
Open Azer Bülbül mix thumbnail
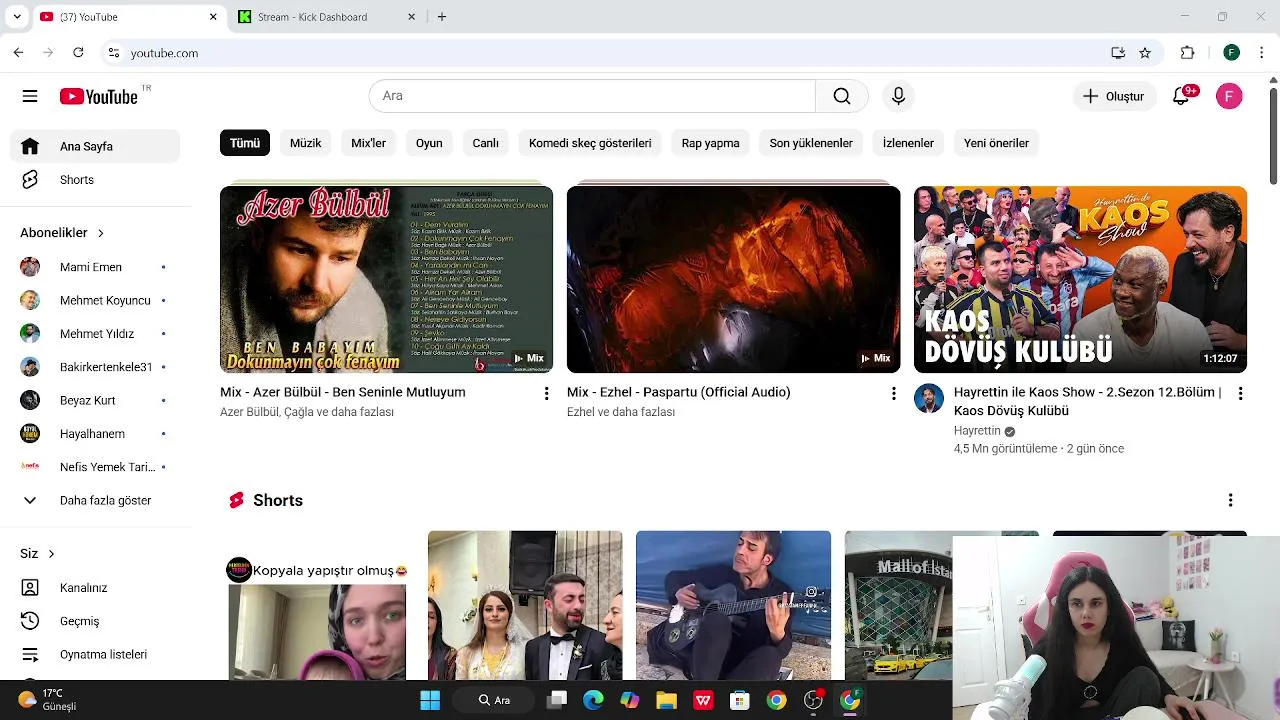point(386,279)
